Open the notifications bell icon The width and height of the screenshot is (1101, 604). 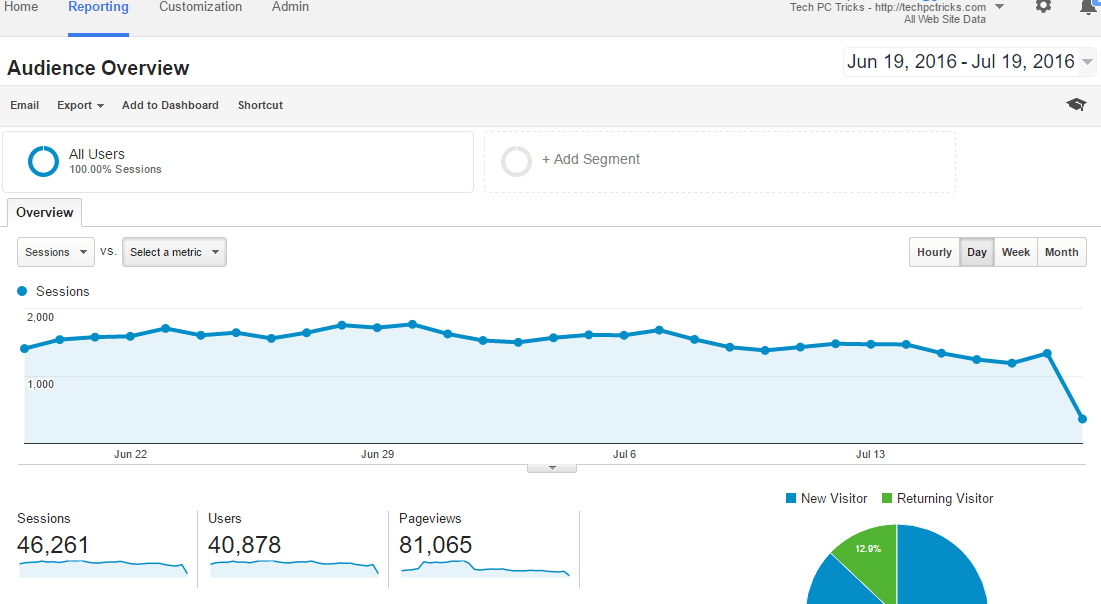[1089, 6]
